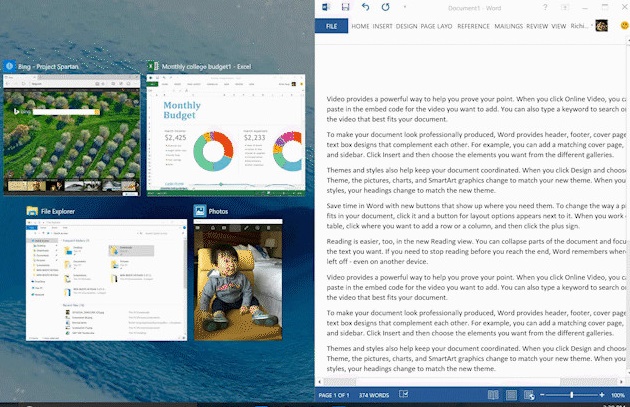Click the Redo/Repeat arrow in Word
This screenshot has width=630, height=407.
click(385, 7)
